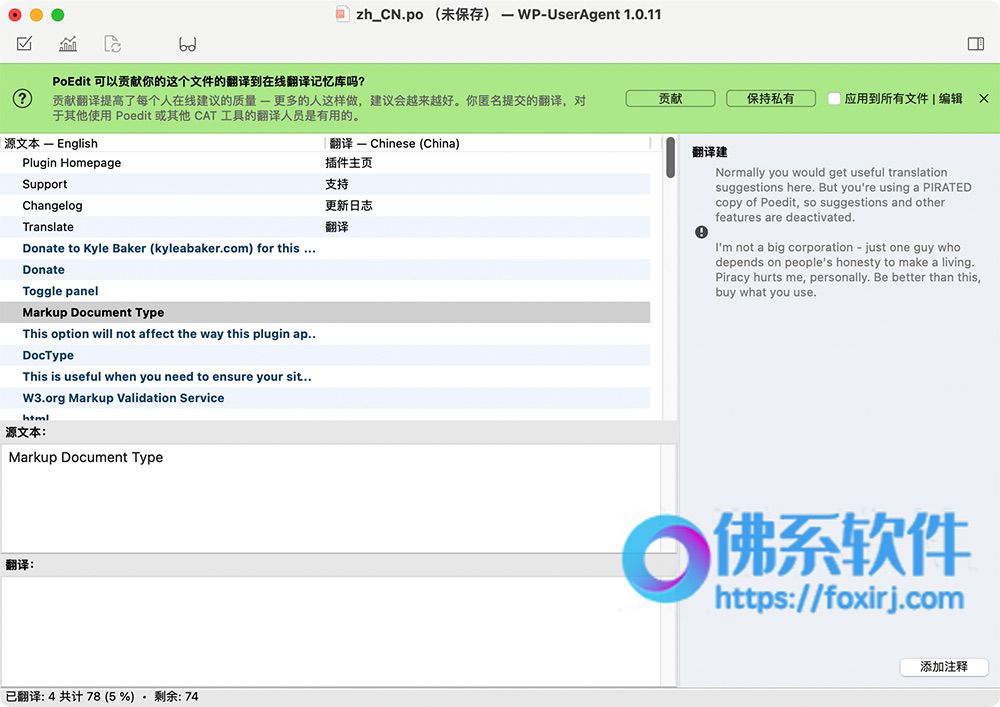This screenshot has height=707, width=1000.
Task: Sort by 源文本 — English column header
Action: 163,143
